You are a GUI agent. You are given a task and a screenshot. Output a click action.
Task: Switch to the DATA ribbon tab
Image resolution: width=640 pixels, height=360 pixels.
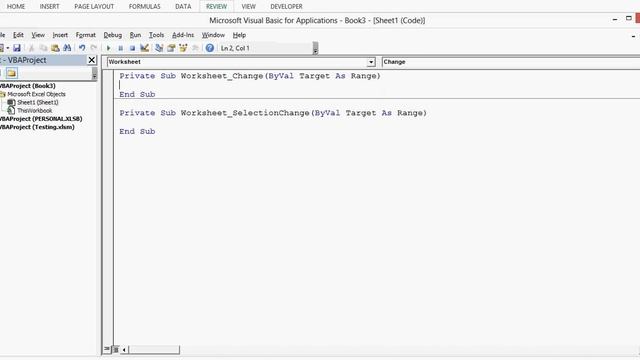click(183, 7)
